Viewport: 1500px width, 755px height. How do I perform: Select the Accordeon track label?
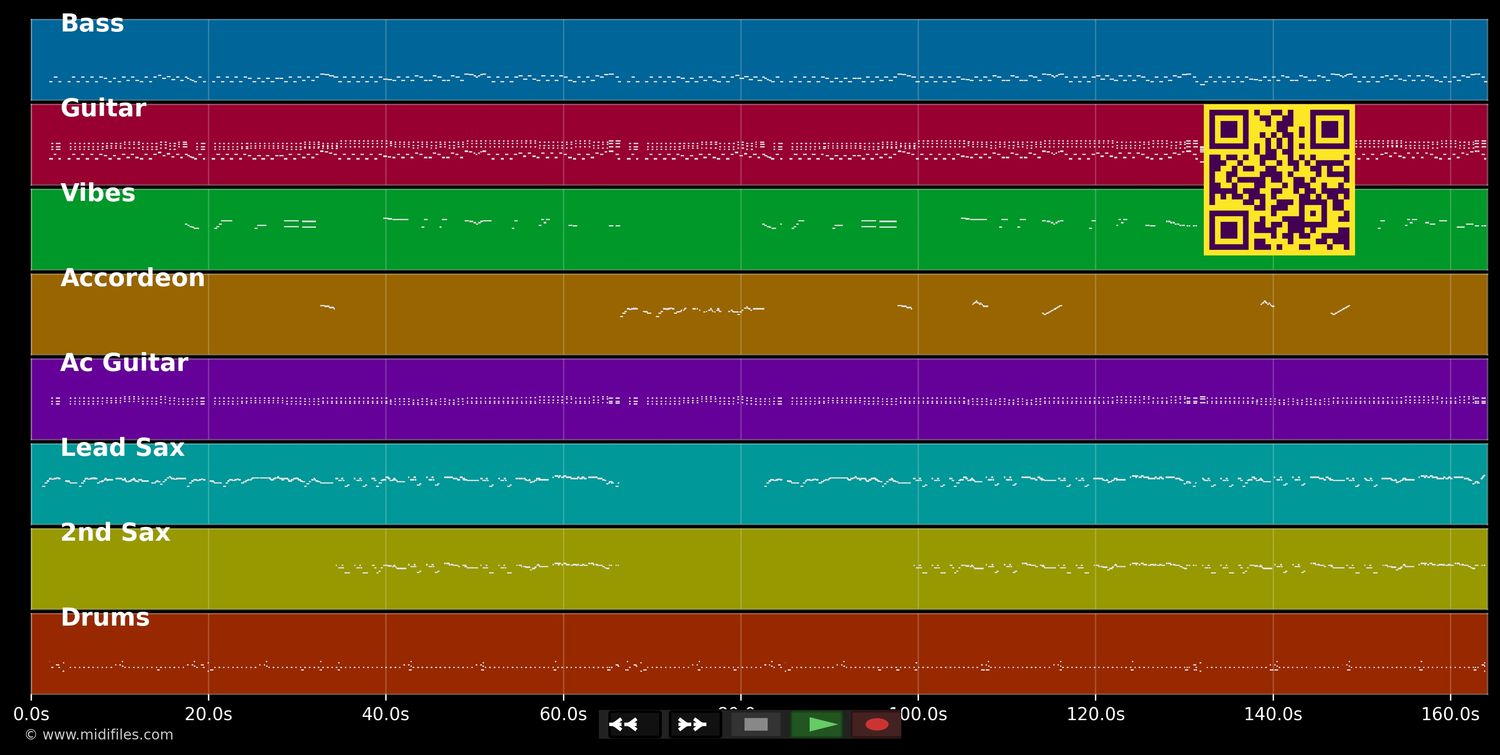(132, 279)
